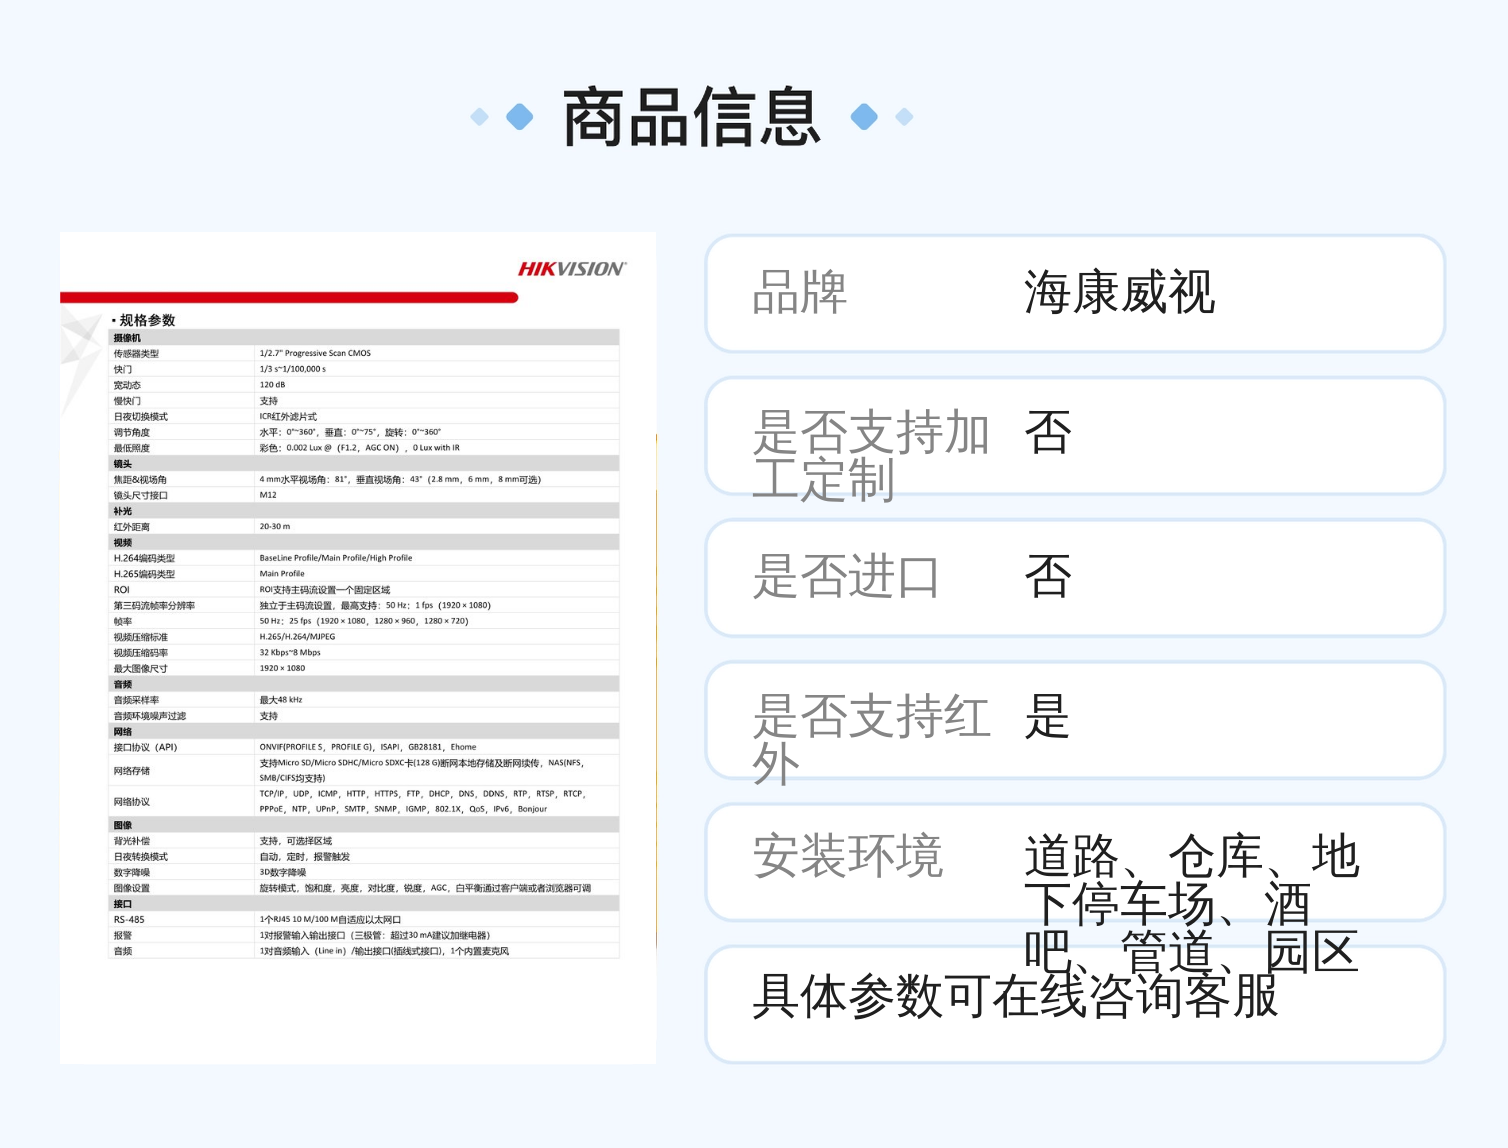Select the 是否进口 label

[846, 576]
